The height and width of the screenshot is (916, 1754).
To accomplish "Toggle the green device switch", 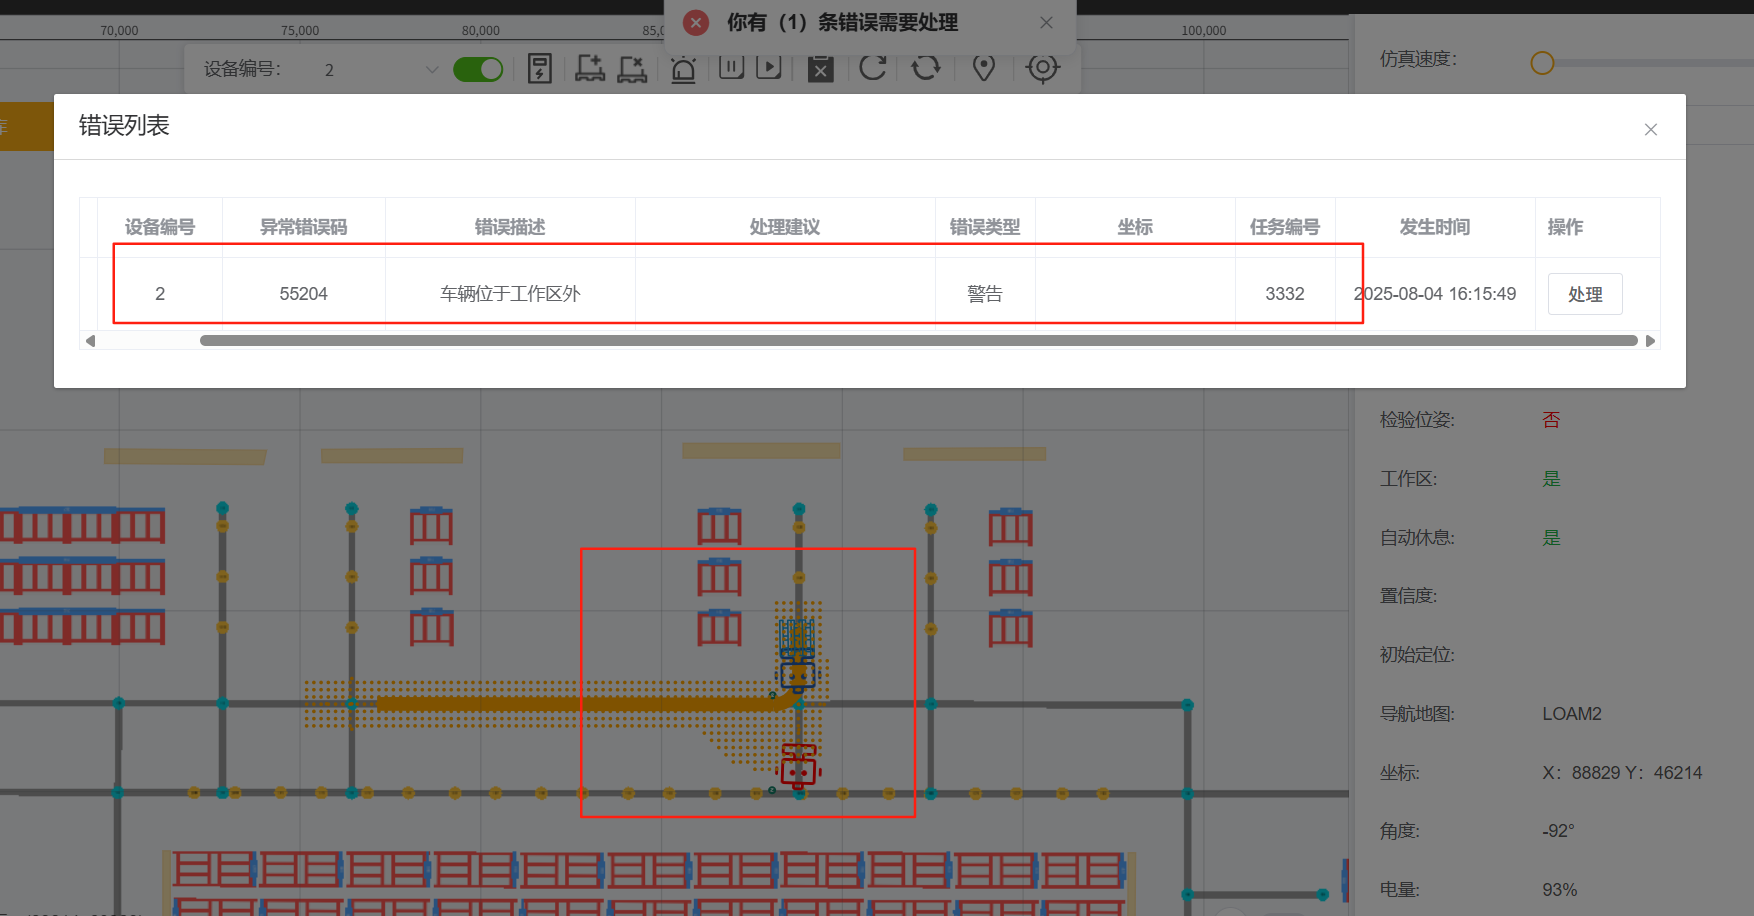I will pyautogui.click(x=478, y=69).
